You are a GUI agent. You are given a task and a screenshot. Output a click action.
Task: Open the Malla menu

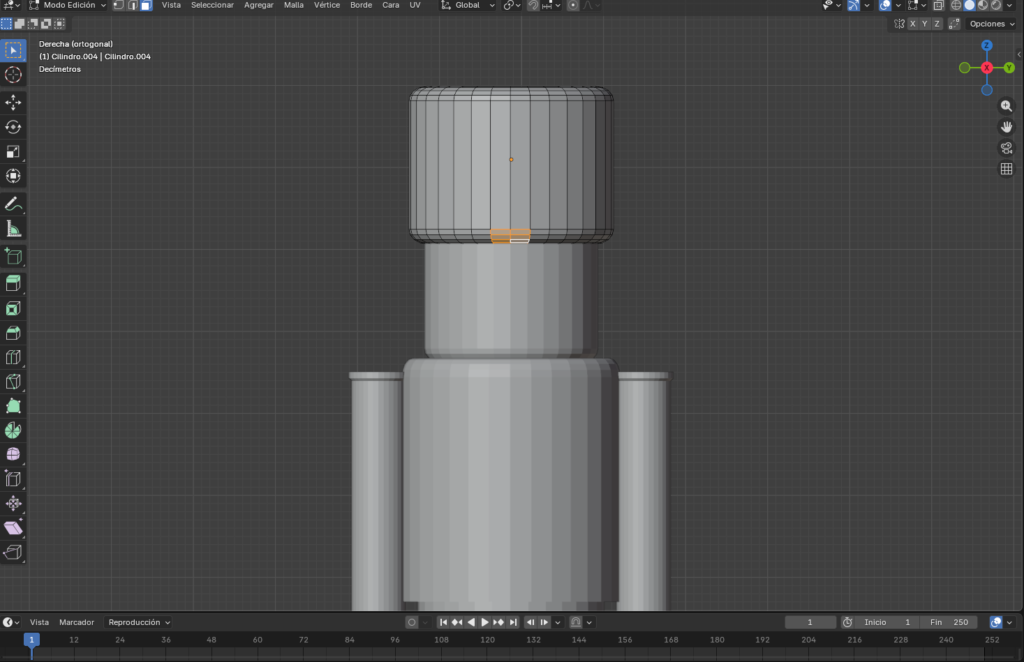294,5
